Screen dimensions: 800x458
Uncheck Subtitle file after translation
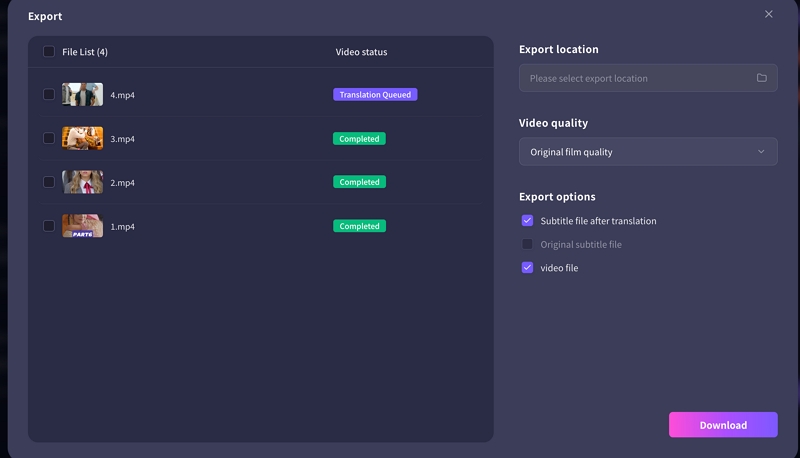pyautogui.click(x=527, y=221)
